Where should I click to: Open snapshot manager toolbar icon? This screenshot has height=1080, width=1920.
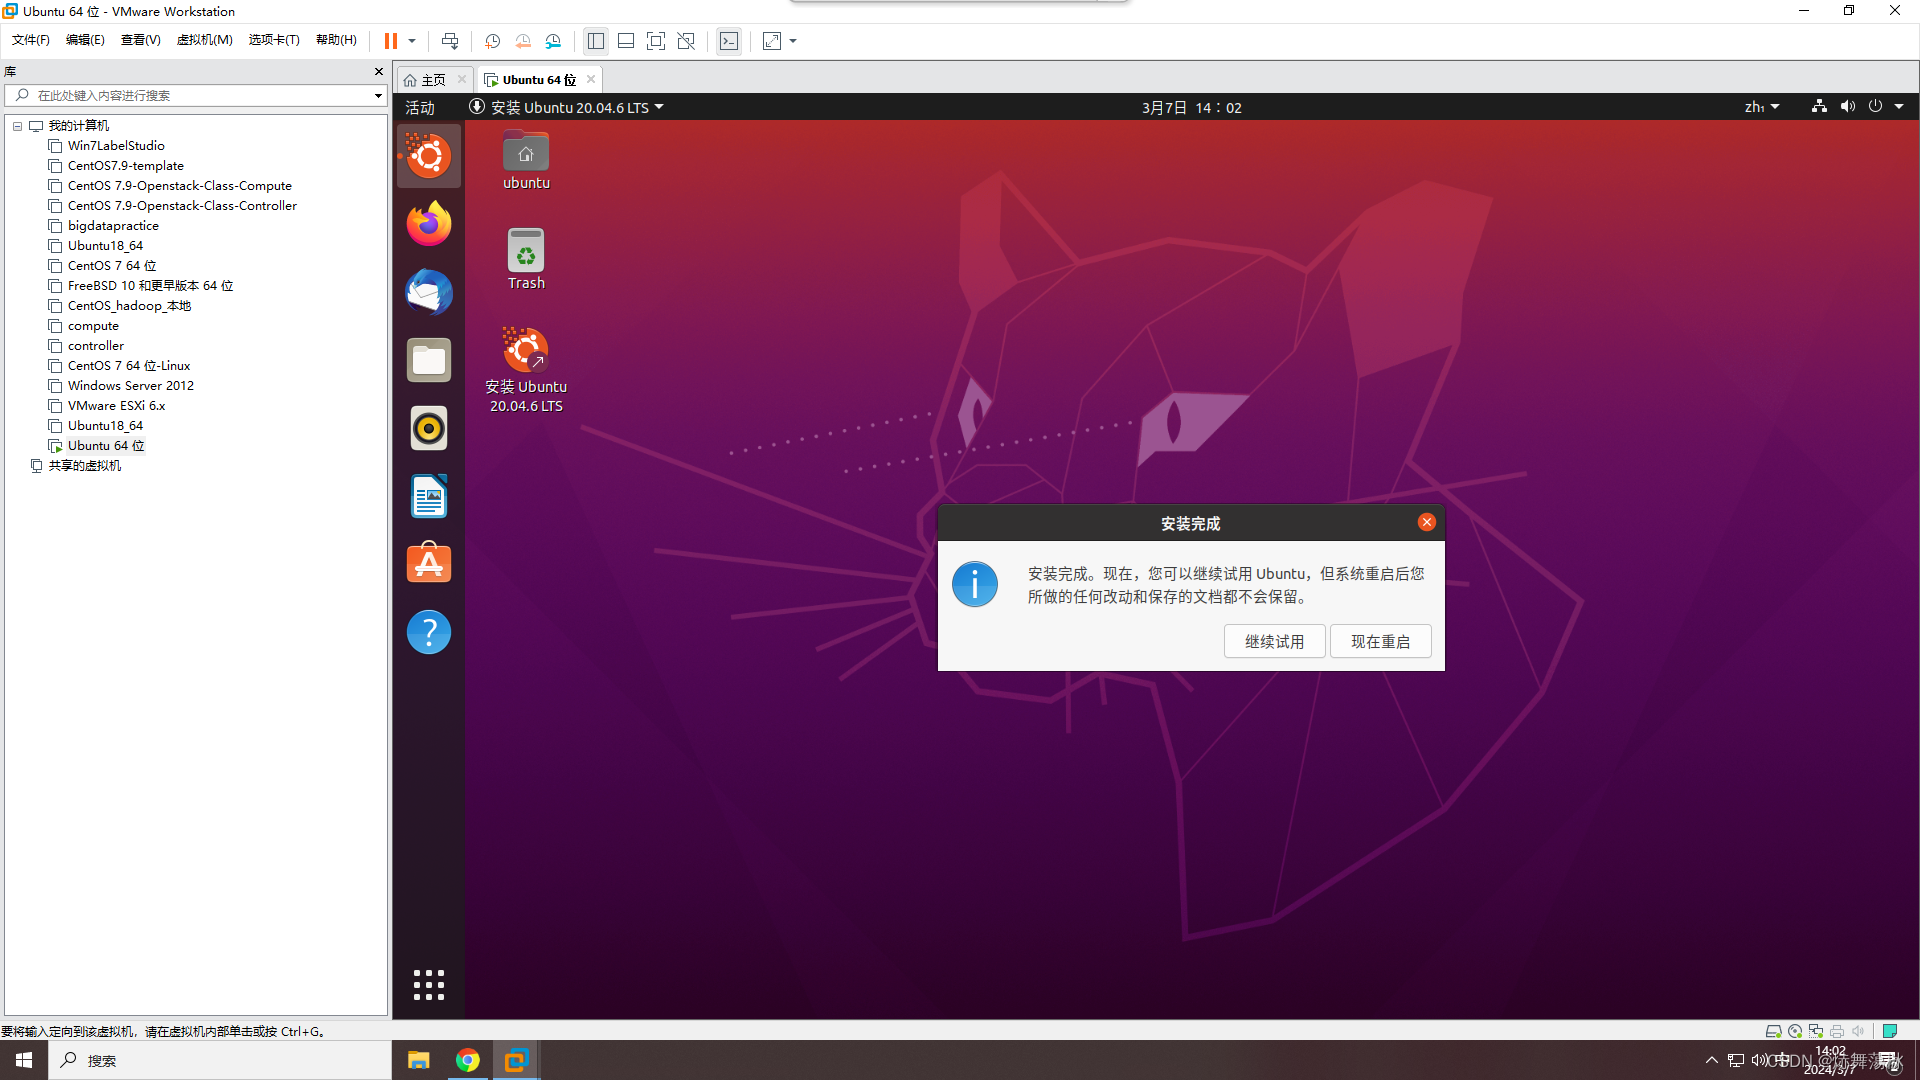coord(553,41)
